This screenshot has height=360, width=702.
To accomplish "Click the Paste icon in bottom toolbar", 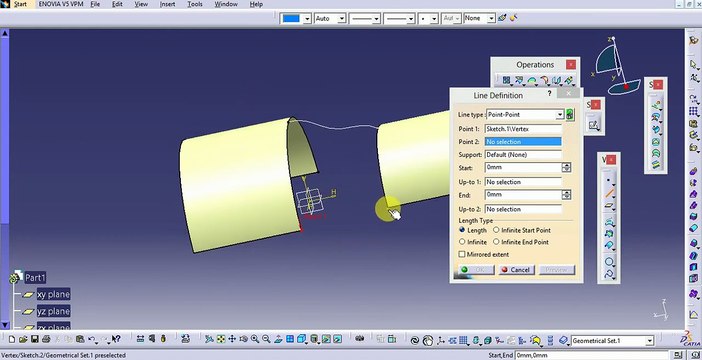I will coord(80,339).
